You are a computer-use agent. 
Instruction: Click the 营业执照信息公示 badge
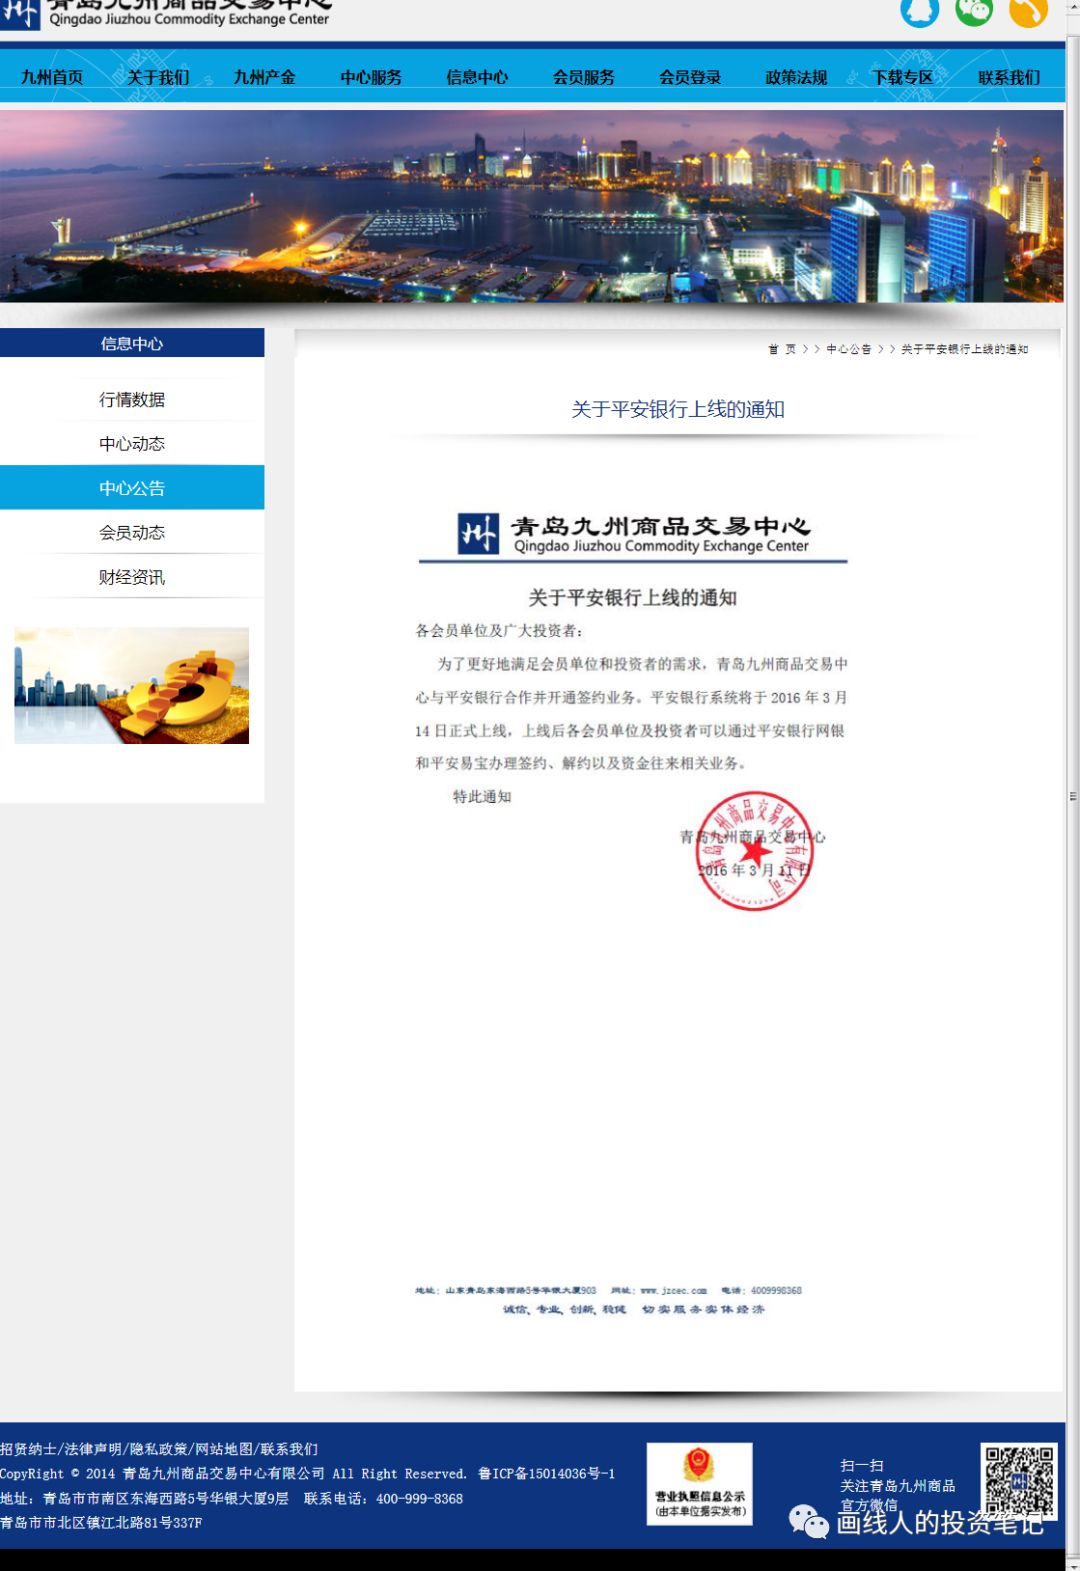click(x=699, y=1484)
